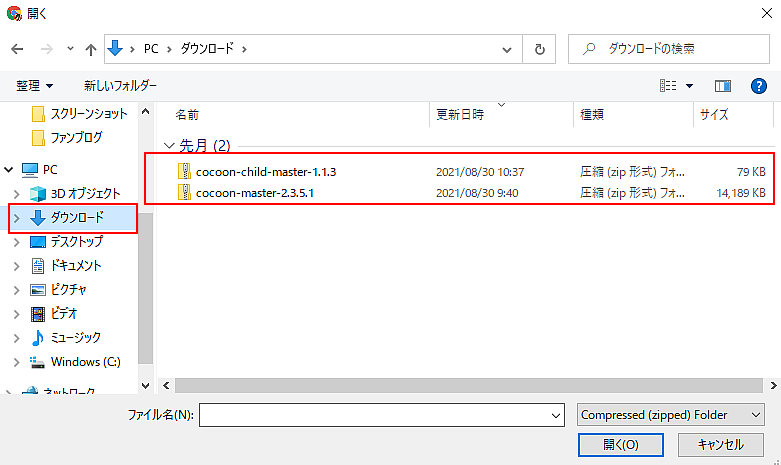Viewport: 781px width, 465px height.
Task: Expand the デスクトップ tree node
Action: point(16,242)
